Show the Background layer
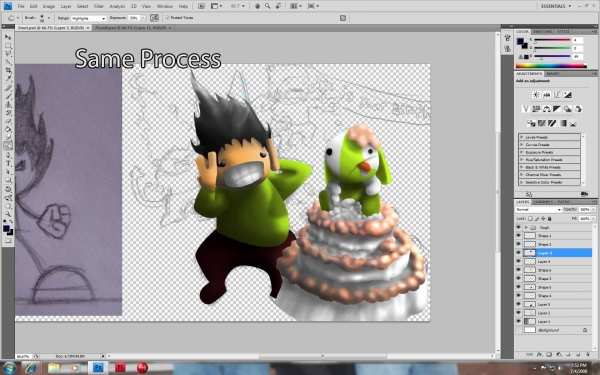This screenshot has height=375, width=600. [x=518, y=330]
